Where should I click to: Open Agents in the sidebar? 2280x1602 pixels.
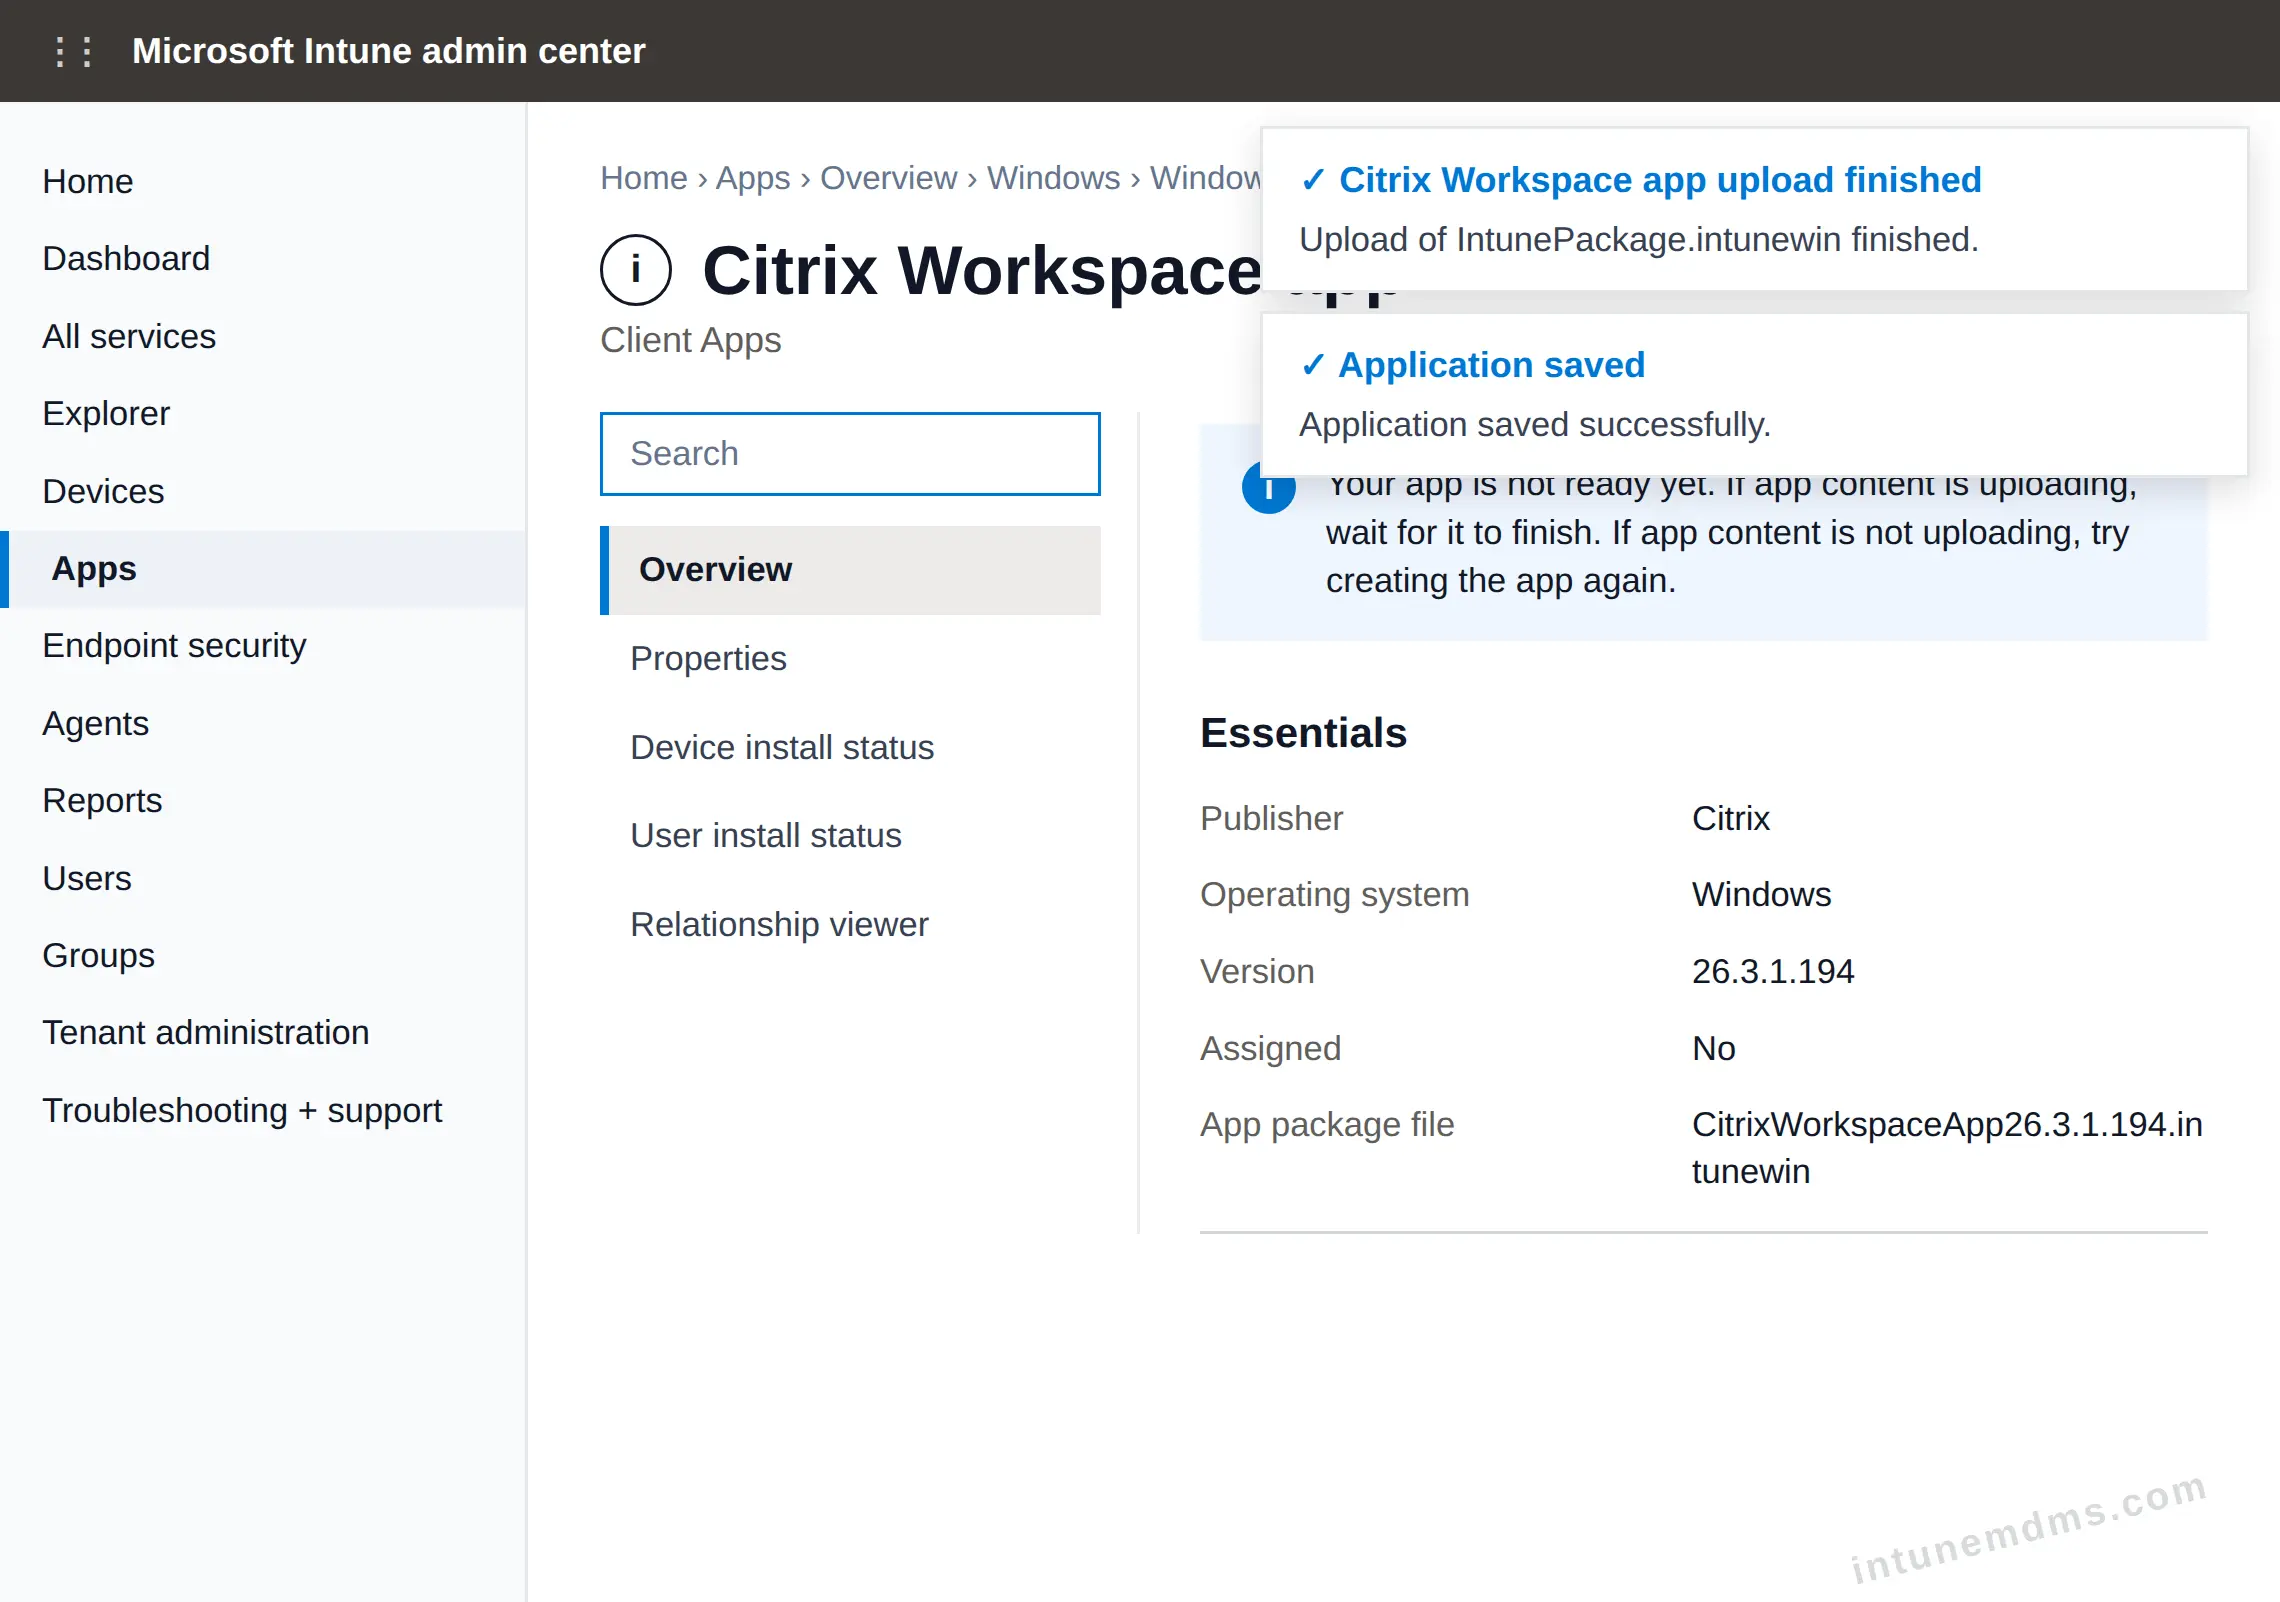click(263, 724)
